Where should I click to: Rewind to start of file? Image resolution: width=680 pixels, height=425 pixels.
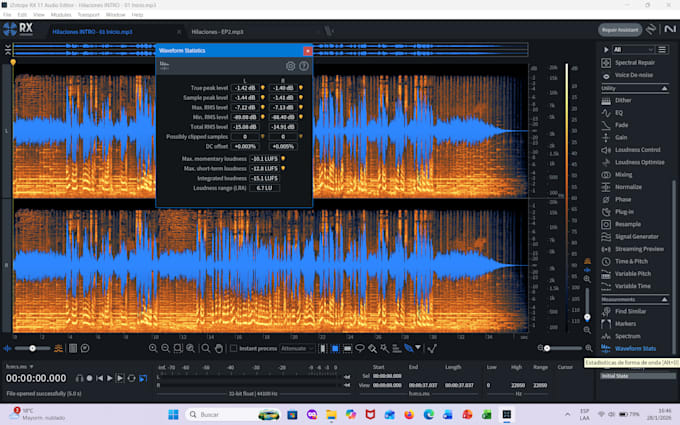pos(99,378)
